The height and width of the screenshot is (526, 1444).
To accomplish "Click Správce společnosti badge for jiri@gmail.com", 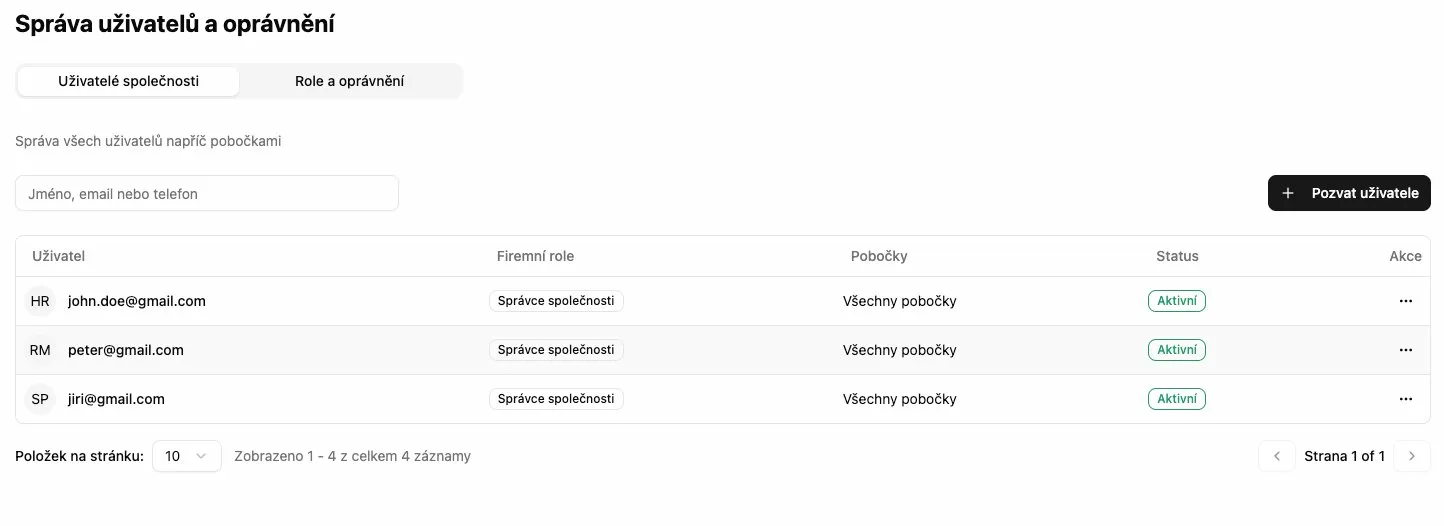I will coord(556,399).
